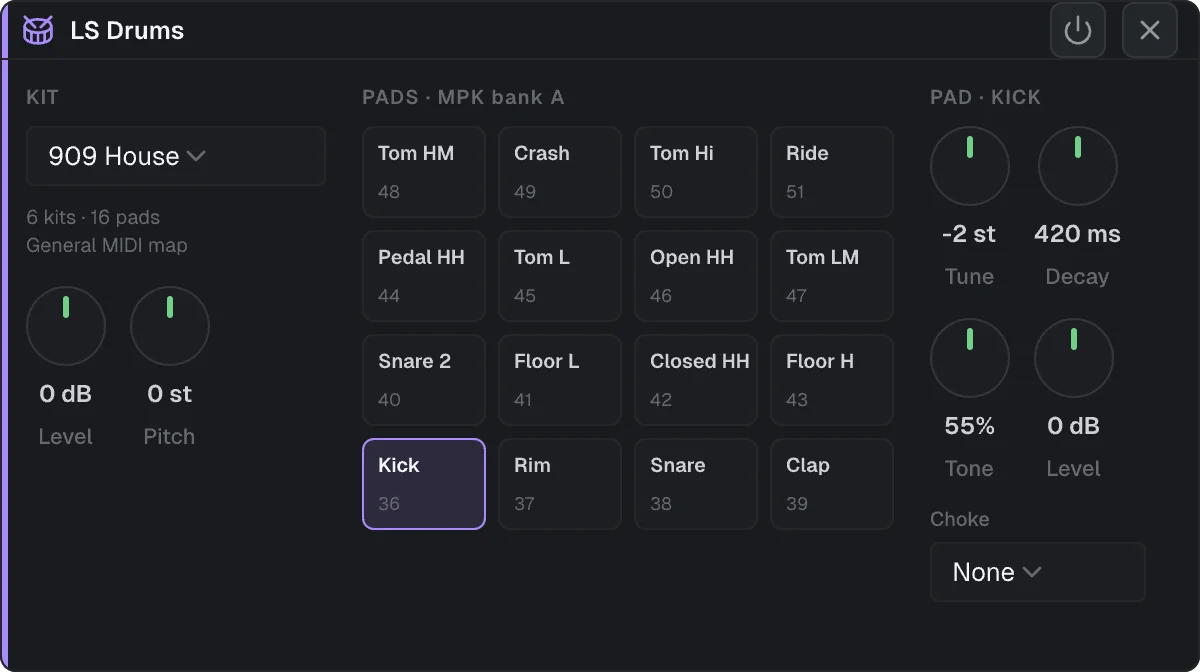Select the Tom Hi pad
The width and height of the screenshot is (1200, 672).
pos(696,172)
